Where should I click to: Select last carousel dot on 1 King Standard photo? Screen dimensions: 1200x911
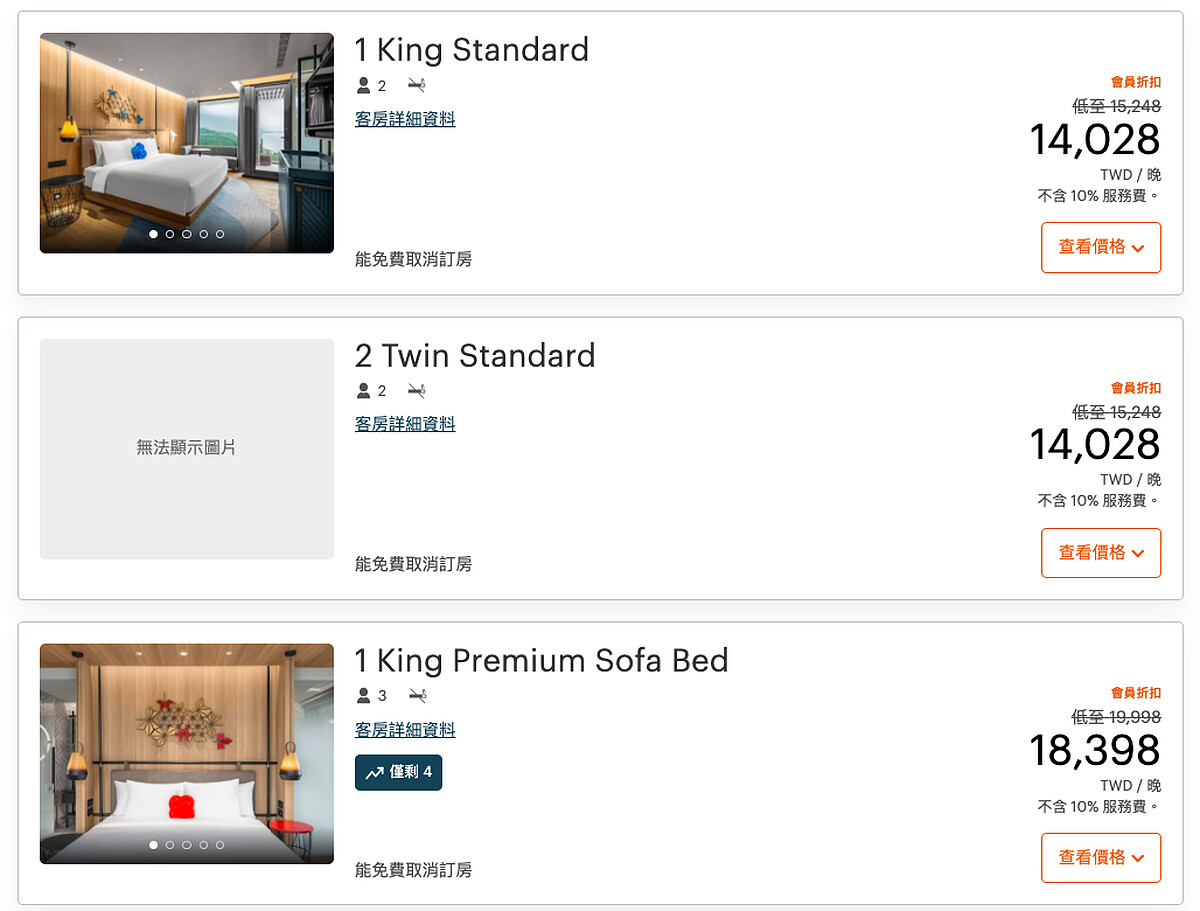click(x=220, y=234)
